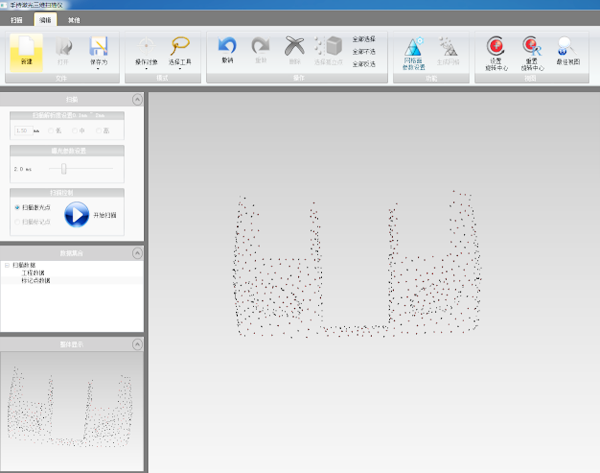Select the scan laser points radio button
This screenshot has height=473, width=600.
tap(18, 207)
